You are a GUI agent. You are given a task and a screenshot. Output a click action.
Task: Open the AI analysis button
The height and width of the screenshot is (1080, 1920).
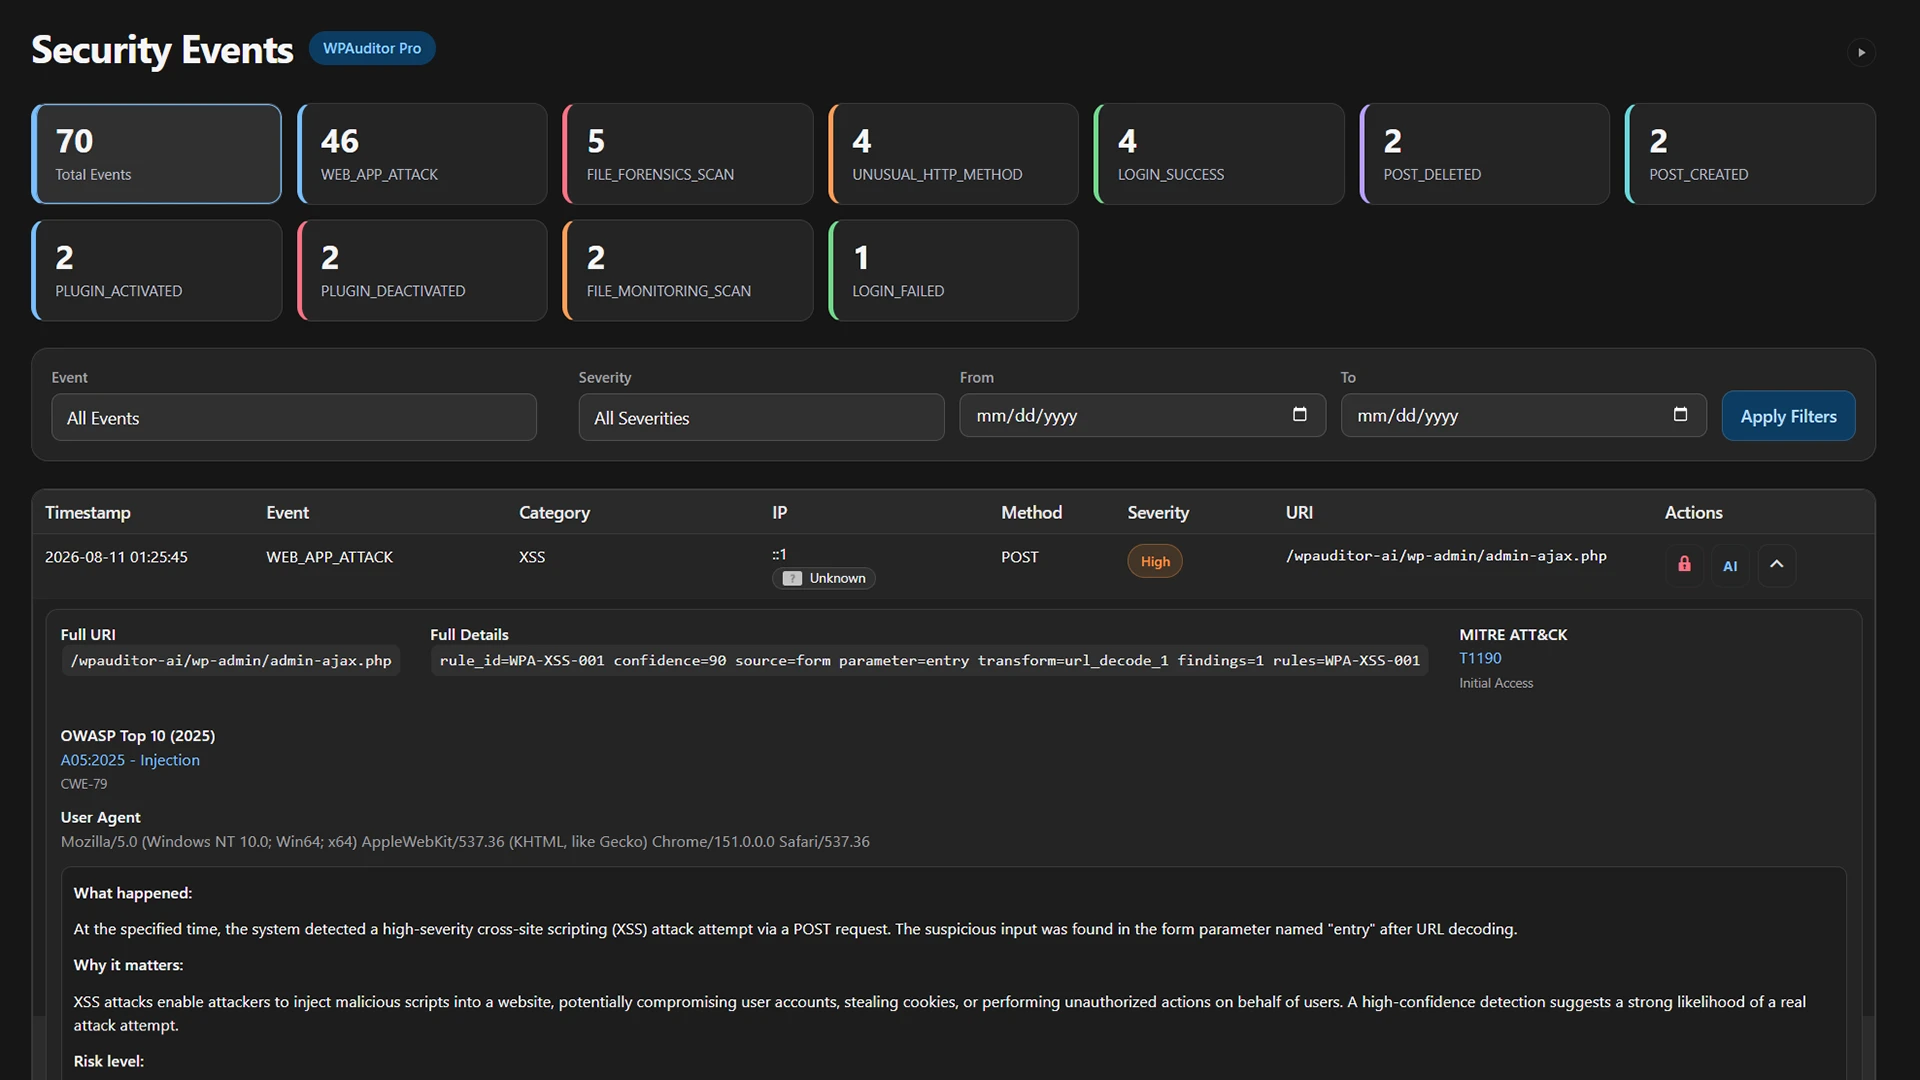coord(1730,565)
